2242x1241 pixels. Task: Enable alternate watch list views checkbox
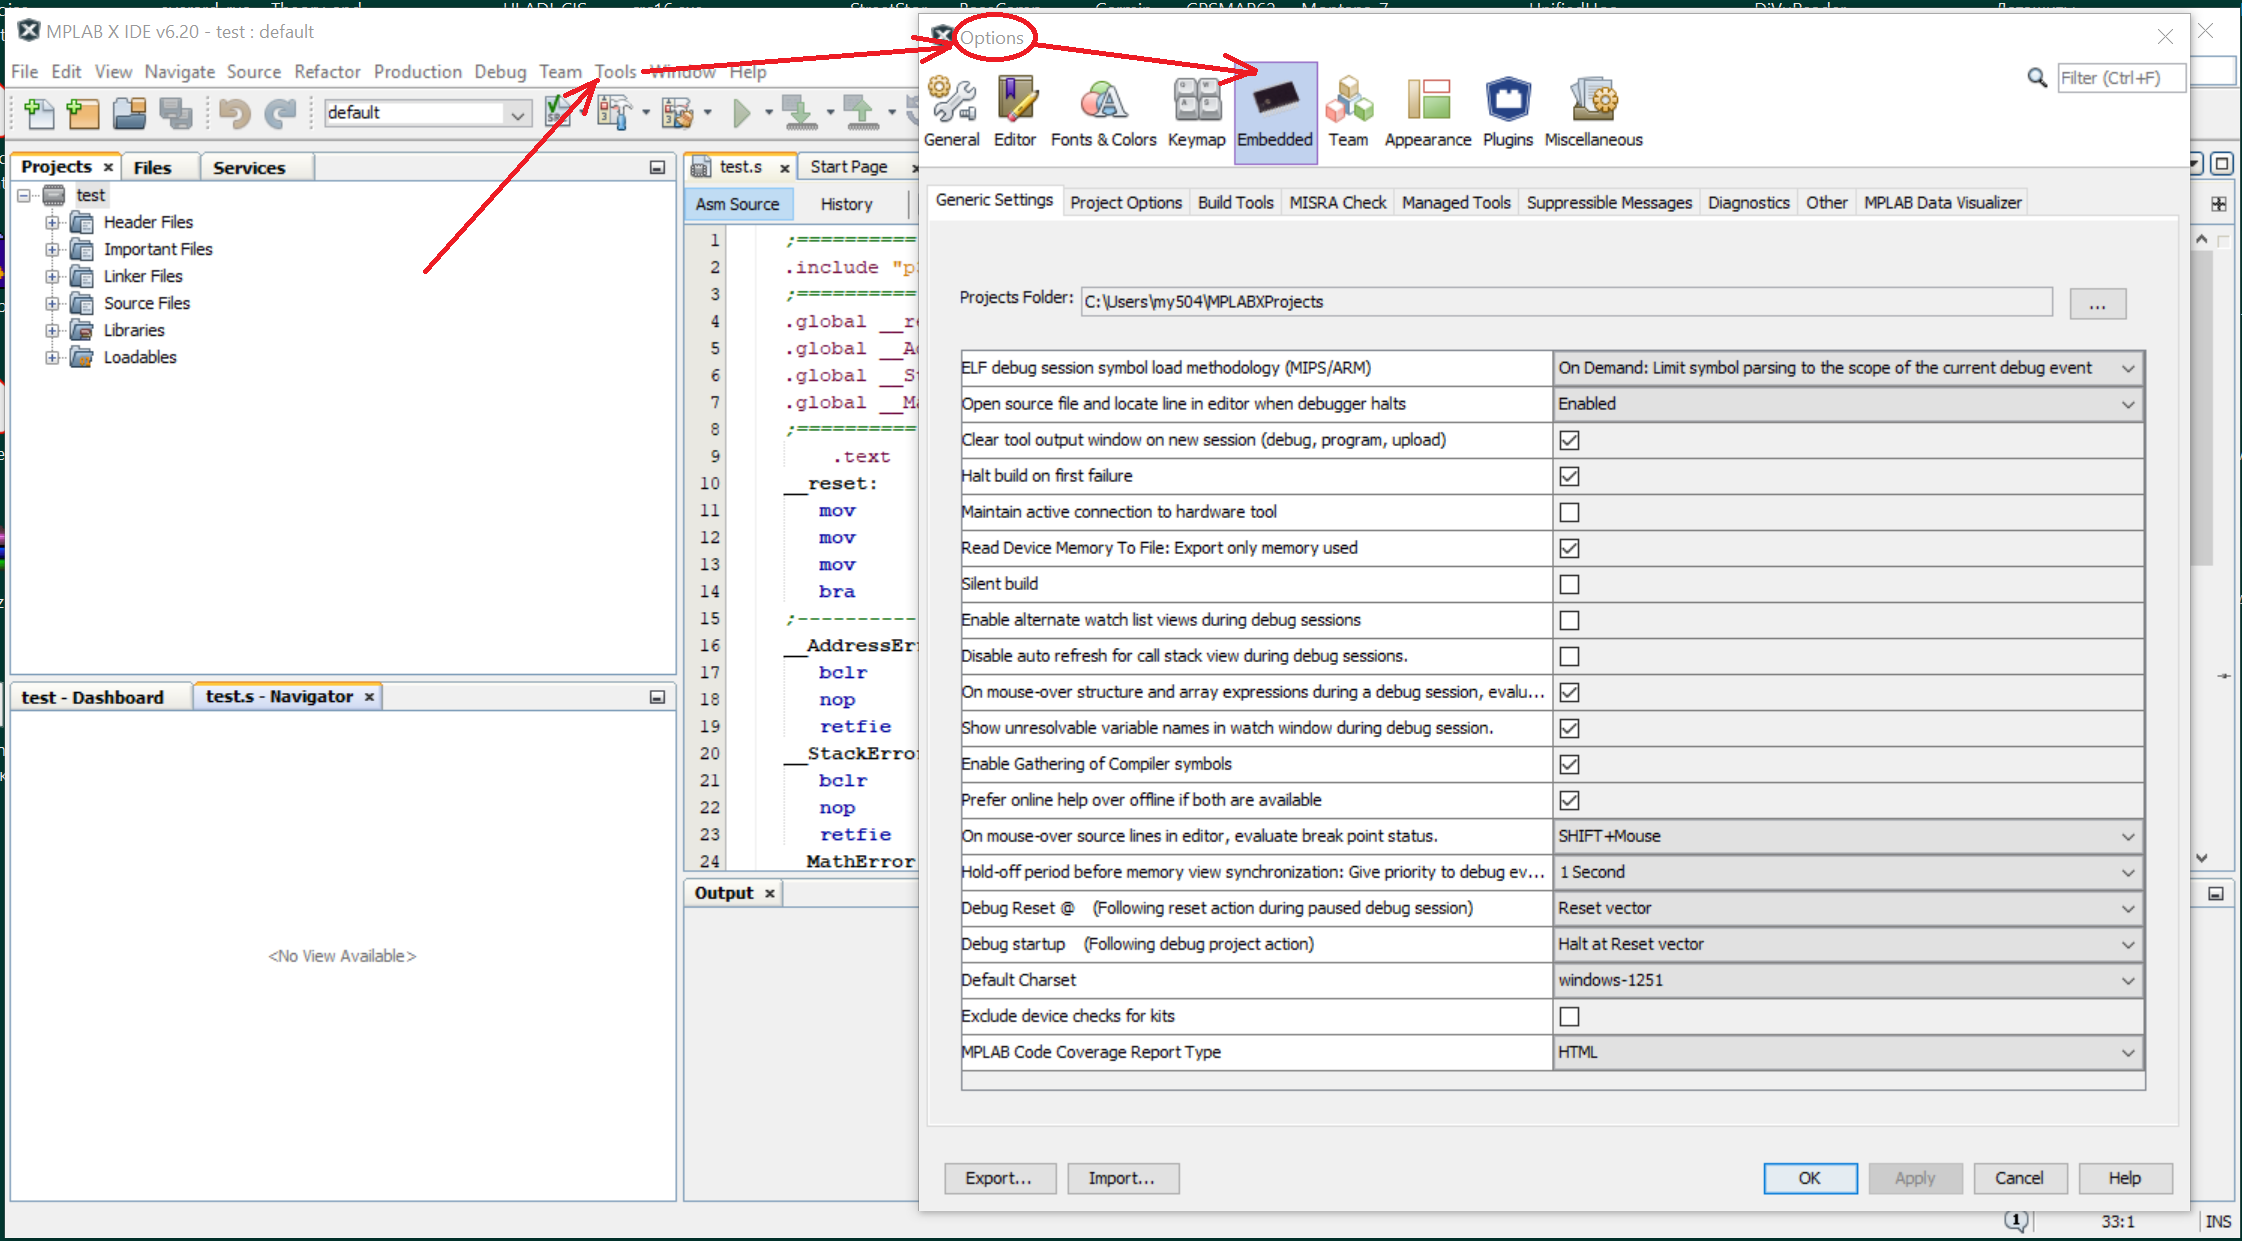pos(1569,620)
